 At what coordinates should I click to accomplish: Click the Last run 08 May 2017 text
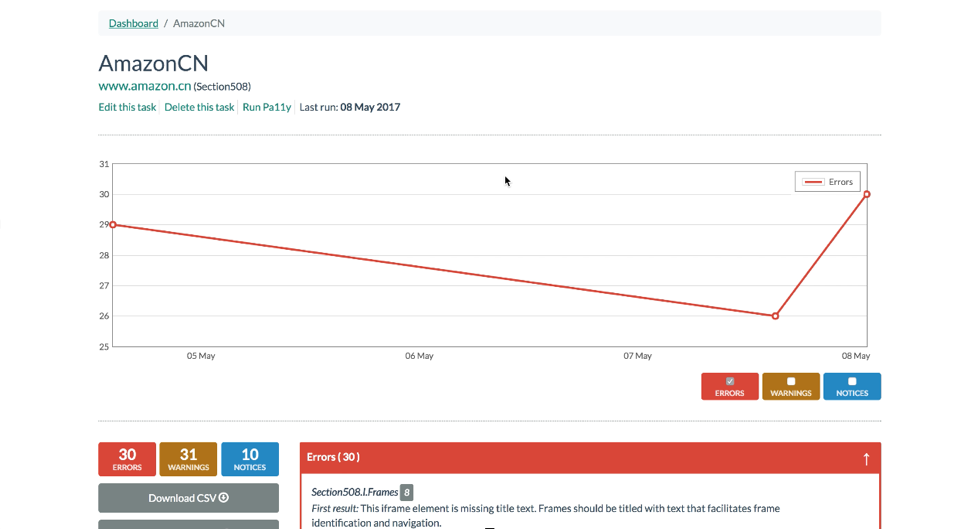[x=349, y=107]
